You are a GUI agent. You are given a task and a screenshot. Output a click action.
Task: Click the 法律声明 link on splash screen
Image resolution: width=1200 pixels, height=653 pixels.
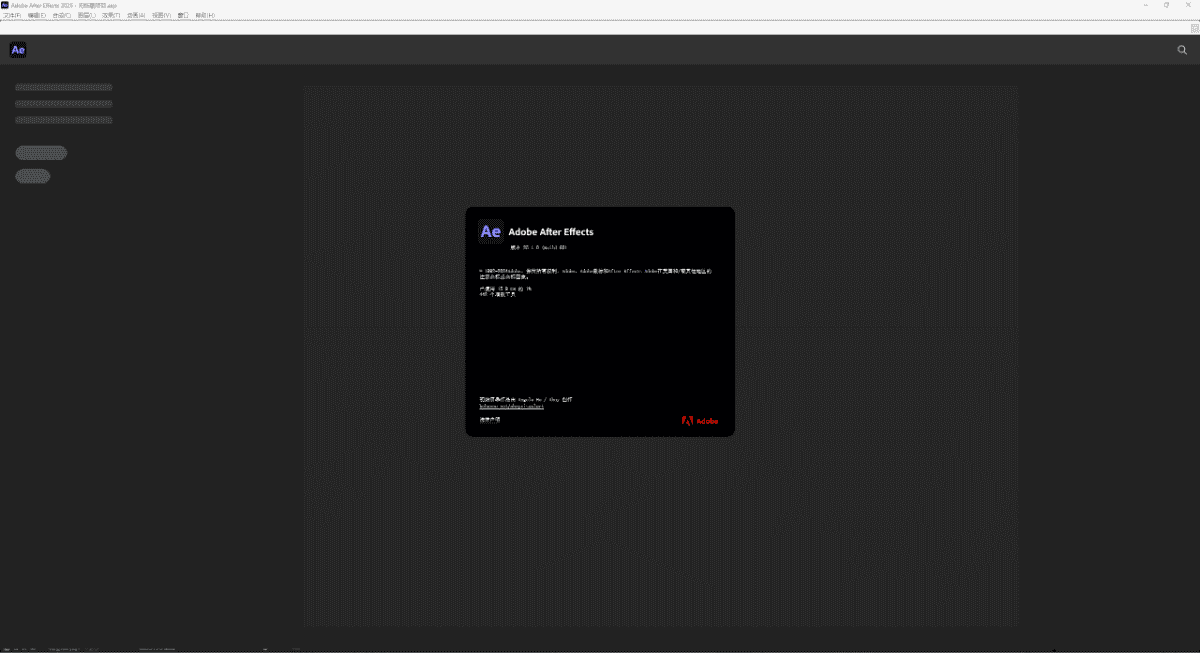point(489,420)
